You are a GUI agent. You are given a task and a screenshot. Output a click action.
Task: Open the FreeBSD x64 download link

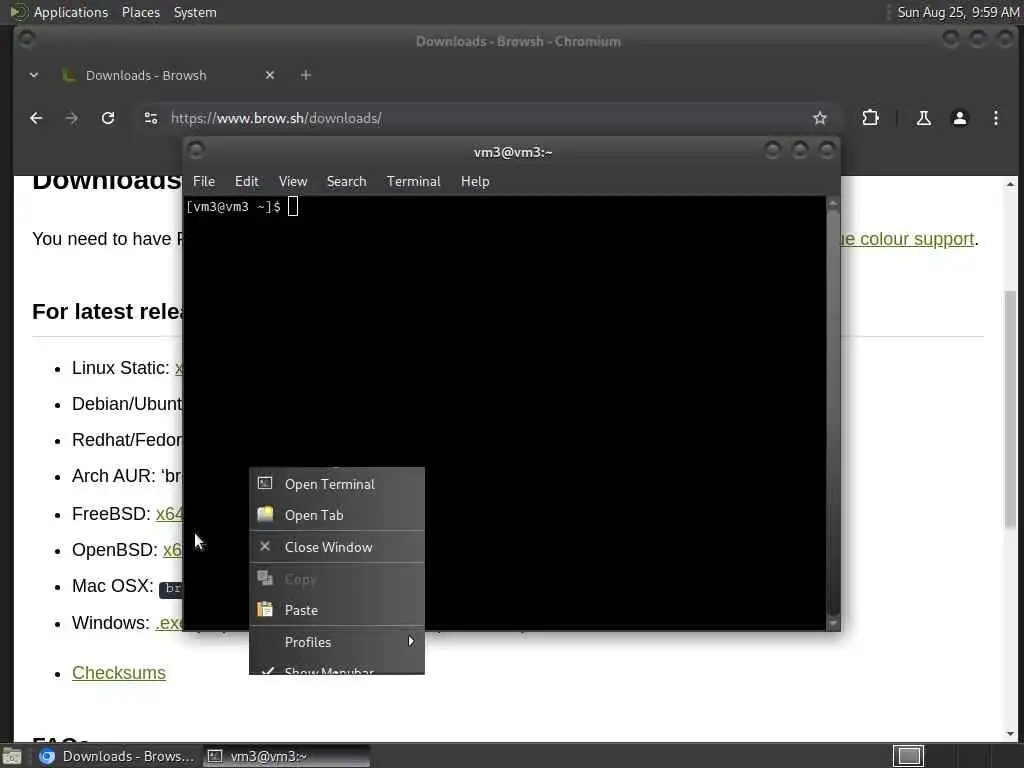coord(169,514)
